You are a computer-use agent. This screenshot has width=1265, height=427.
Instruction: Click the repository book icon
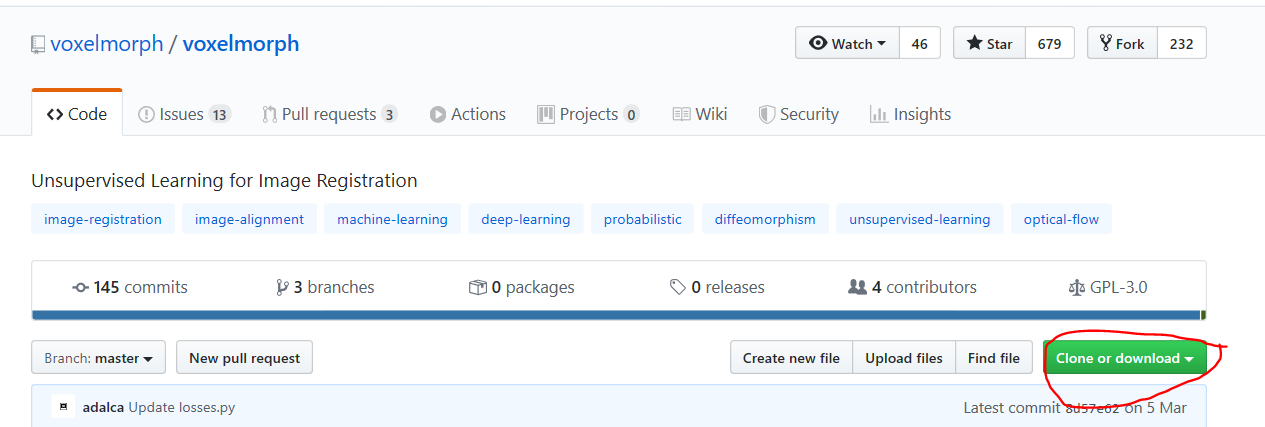click(38, 45)
